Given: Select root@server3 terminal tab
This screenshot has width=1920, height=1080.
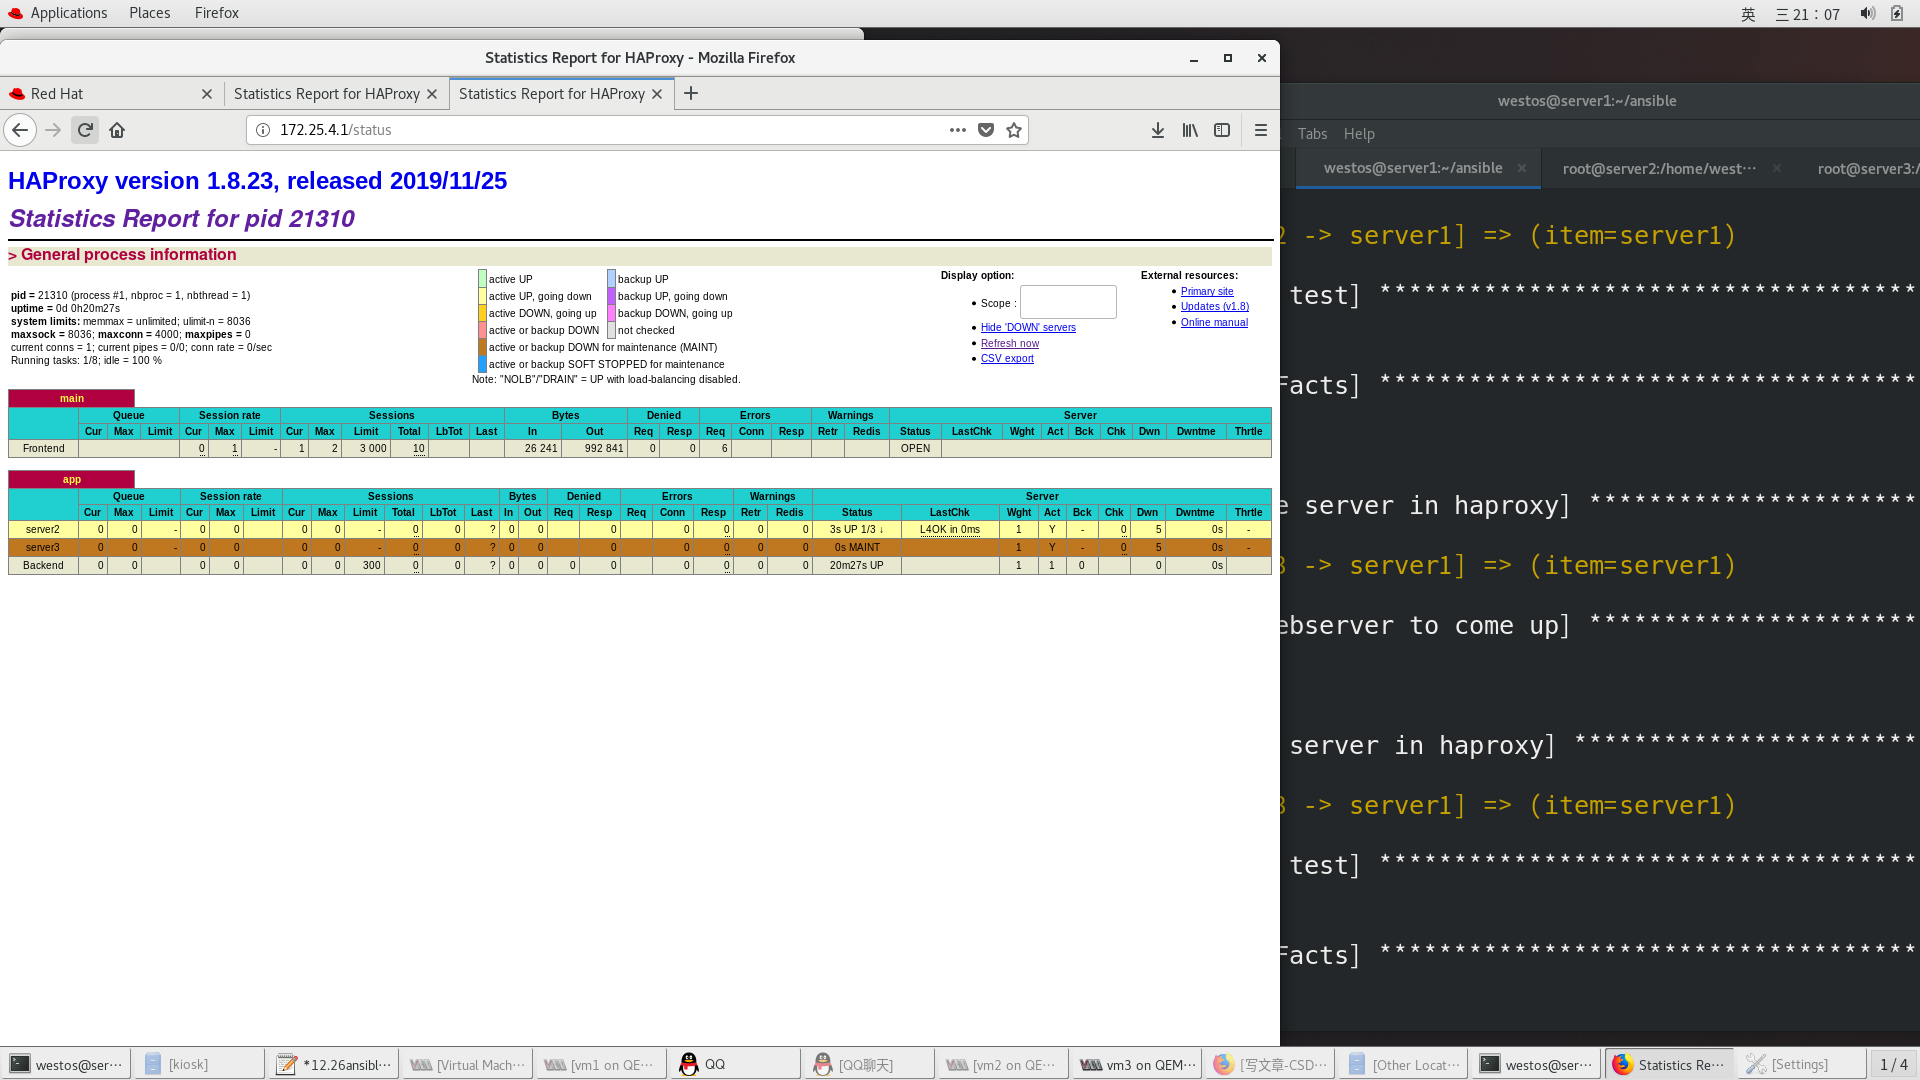Looking at the screenshot, I should click(1866, 169).
